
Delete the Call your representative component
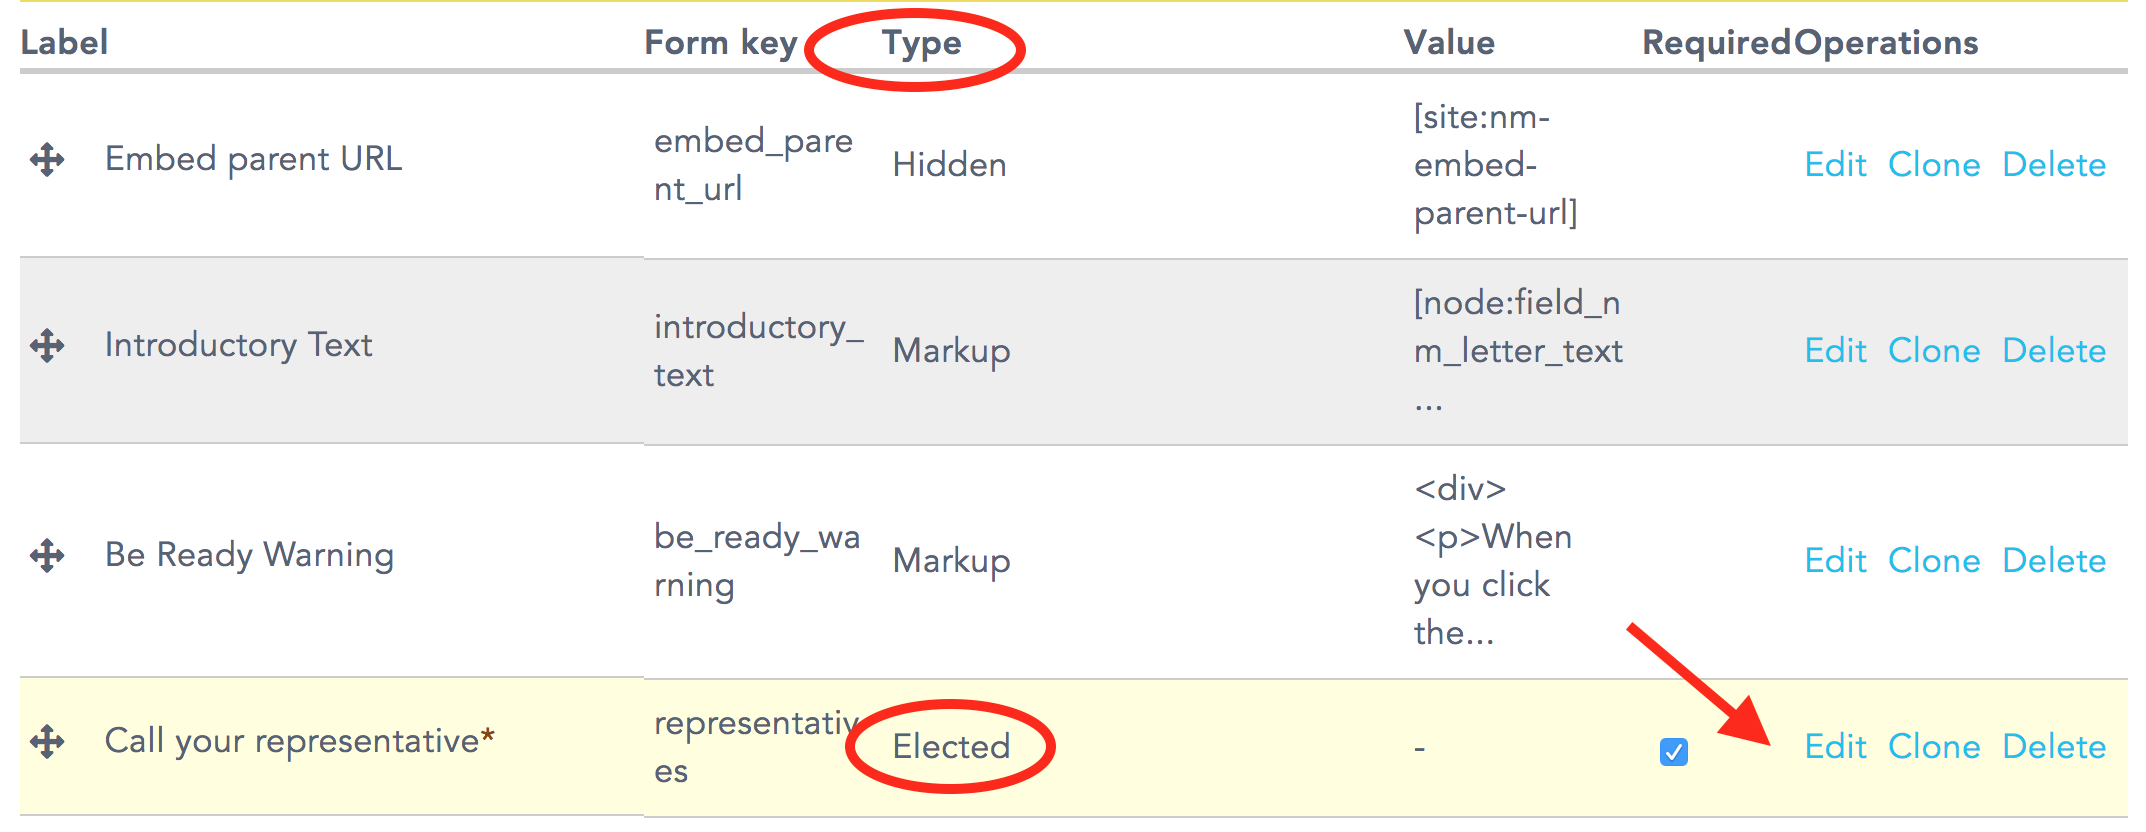(x=2054, y=747)
